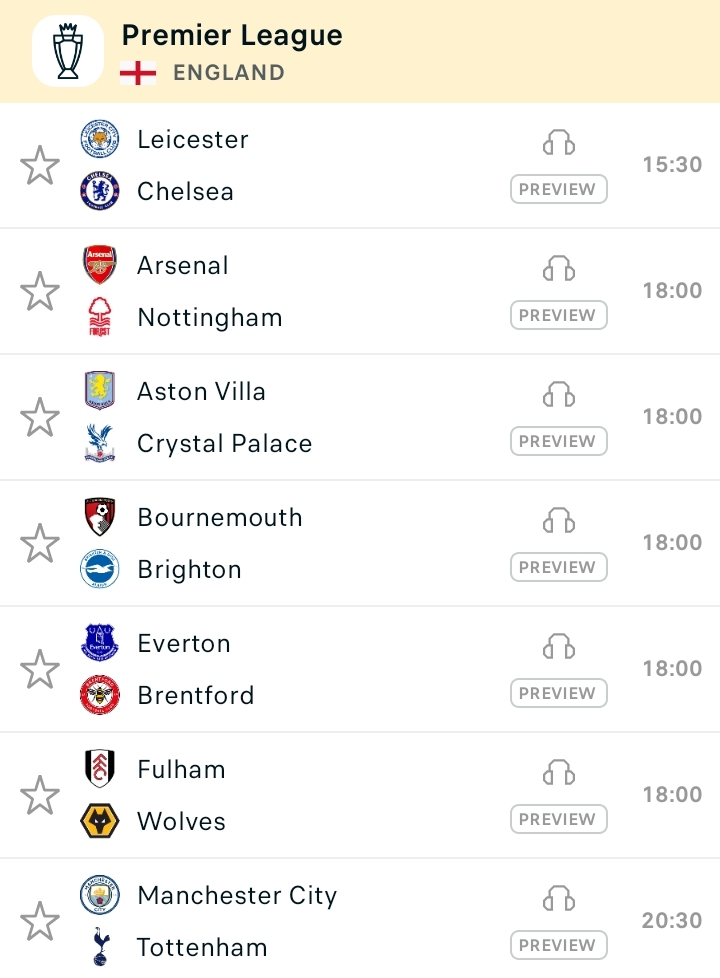Click the Wolves club crest
The width and height of the screenshot is (720, 978).
[100, 820]
